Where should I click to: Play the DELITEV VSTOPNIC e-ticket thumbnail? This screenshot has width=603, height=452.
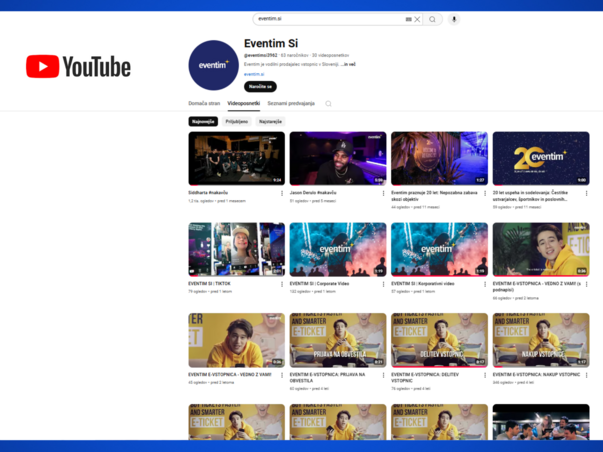click(x=440, y=340)
